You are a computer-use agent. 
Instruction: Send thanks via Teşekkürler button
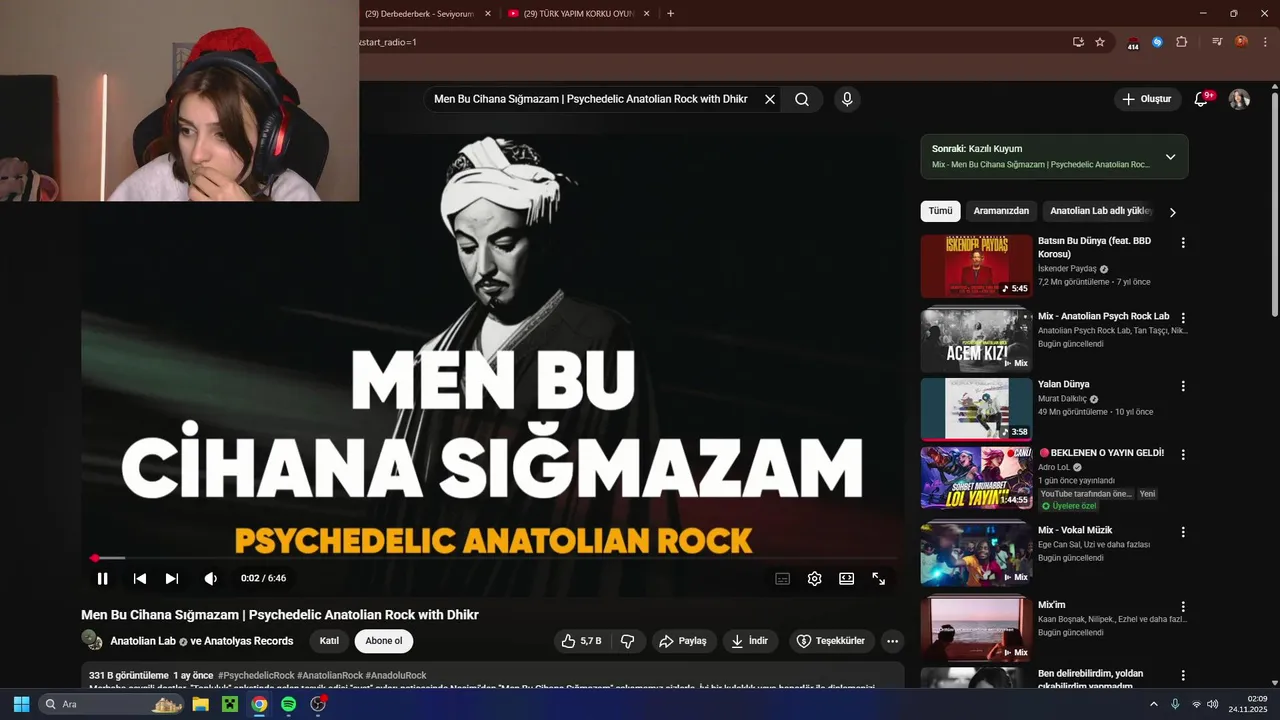[831, 641]
